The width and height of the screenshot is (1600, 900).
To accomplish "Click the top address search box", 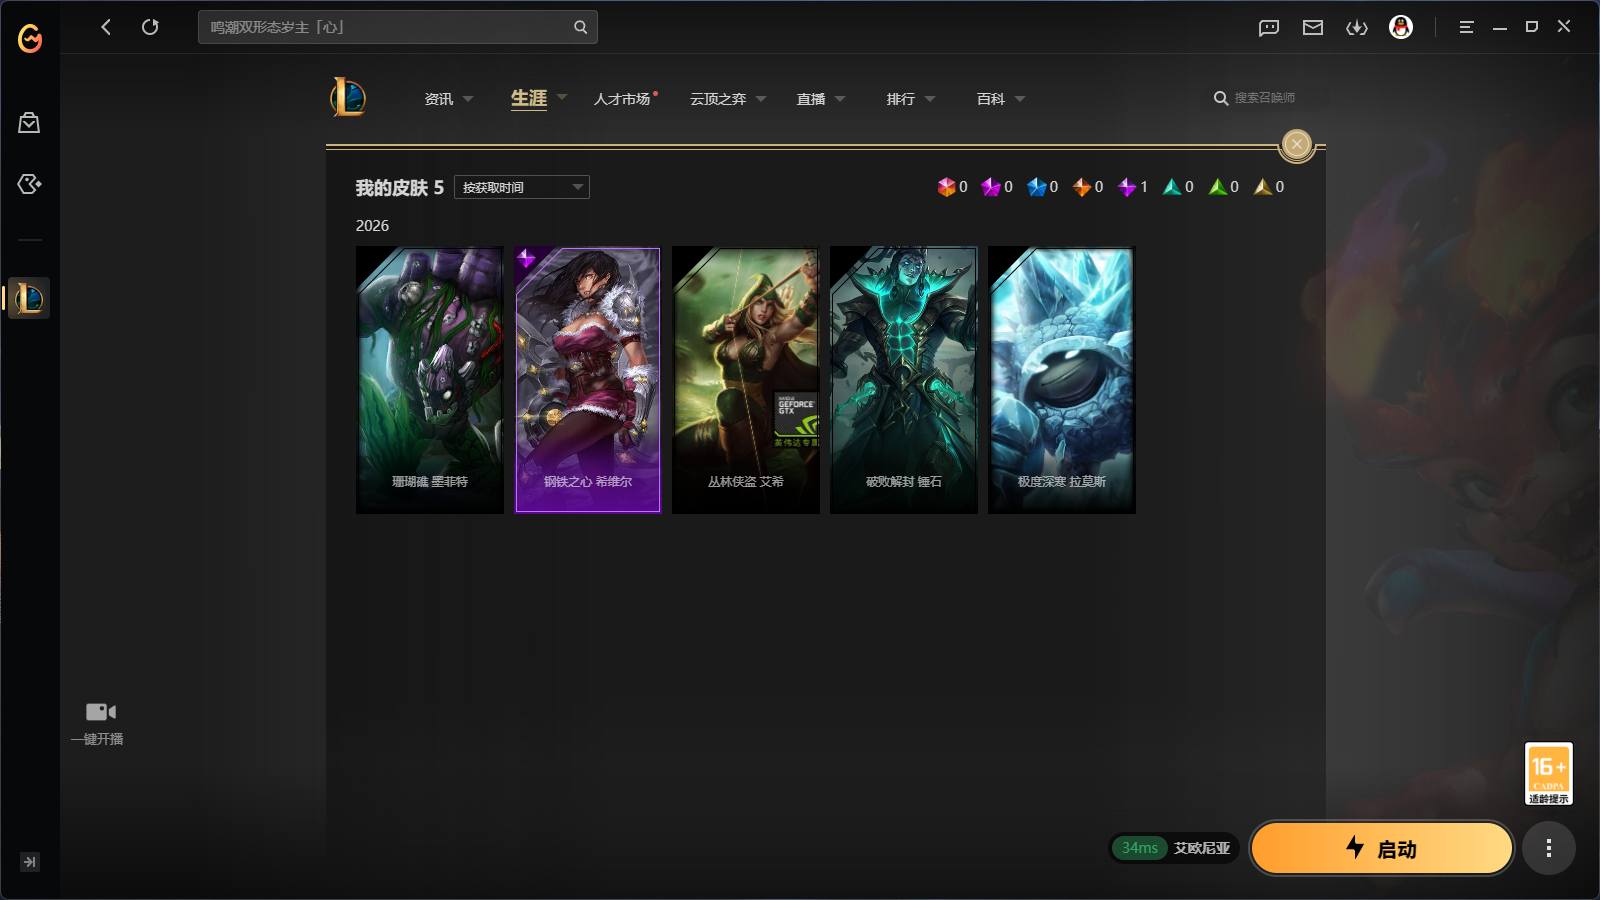I will tap(398, 27).
